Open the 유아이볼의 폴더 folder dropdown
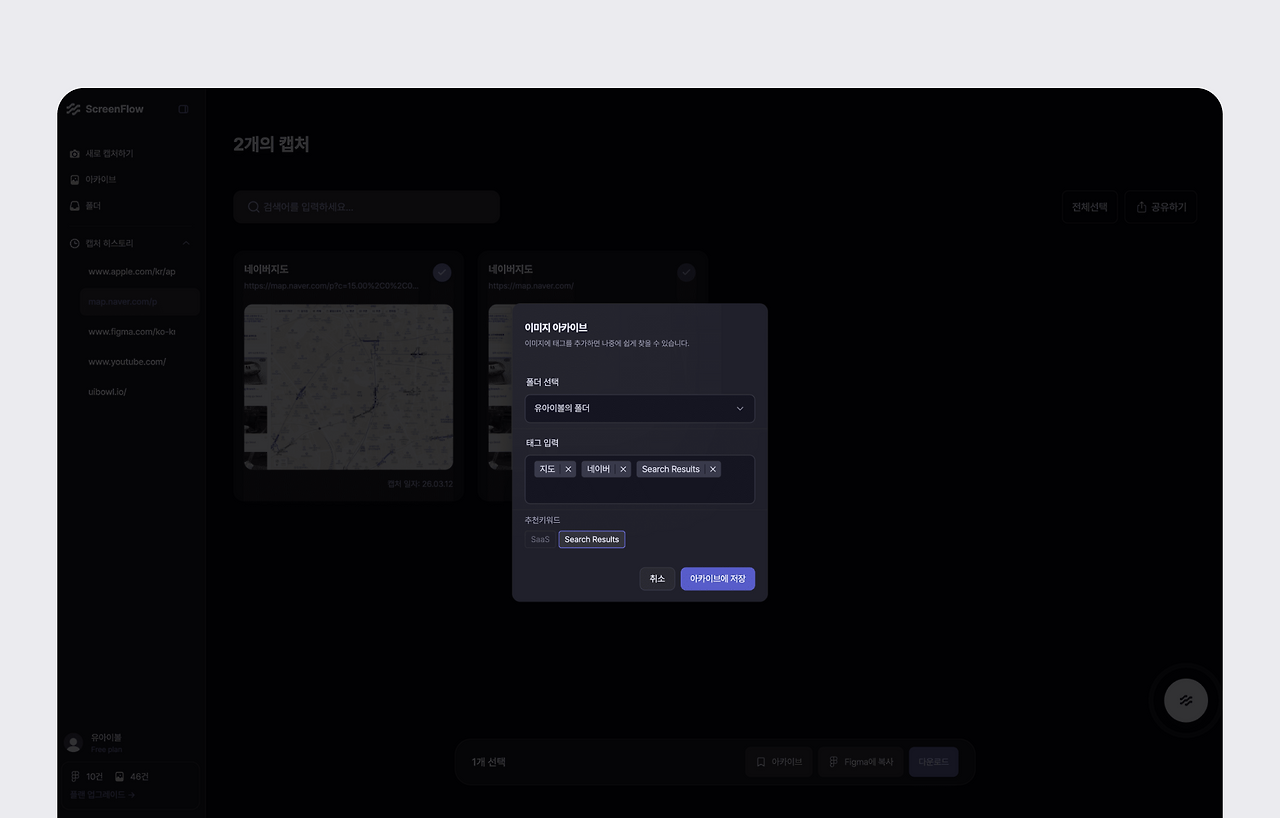Screen dimensions: 1280x818 639,408
